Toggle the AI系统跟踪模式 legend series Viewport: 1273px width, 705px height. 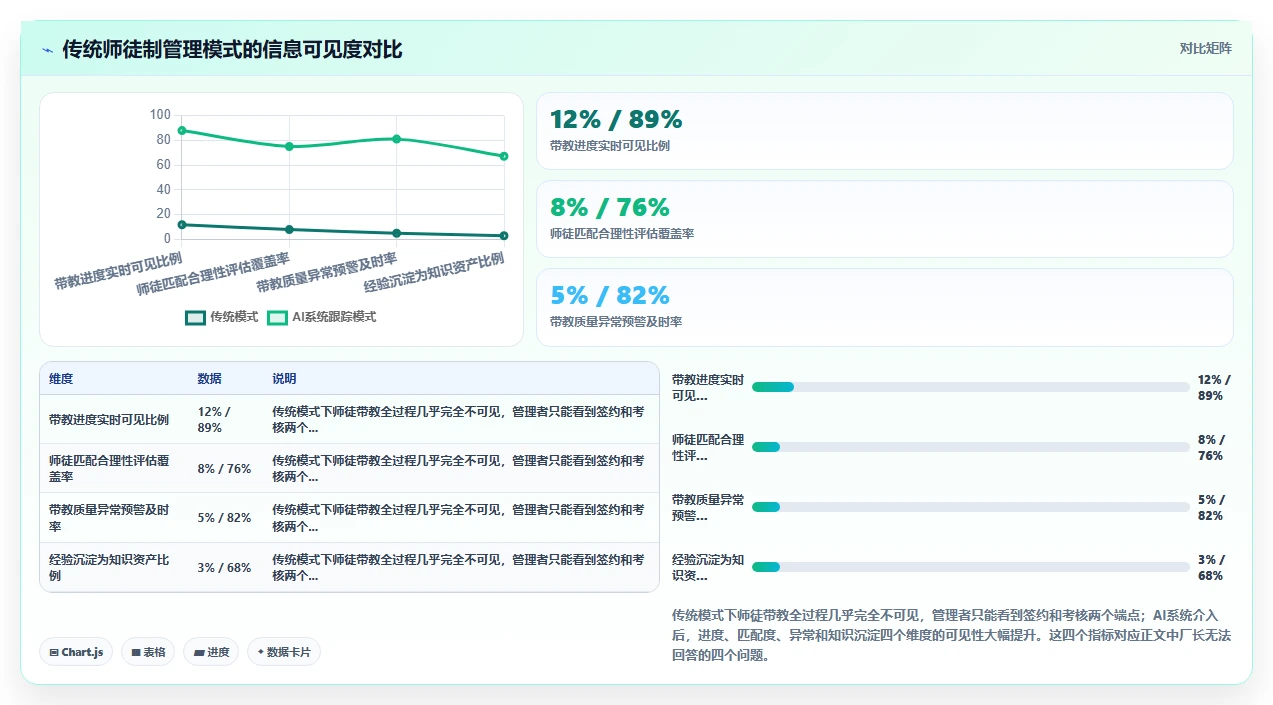[322, 317]
